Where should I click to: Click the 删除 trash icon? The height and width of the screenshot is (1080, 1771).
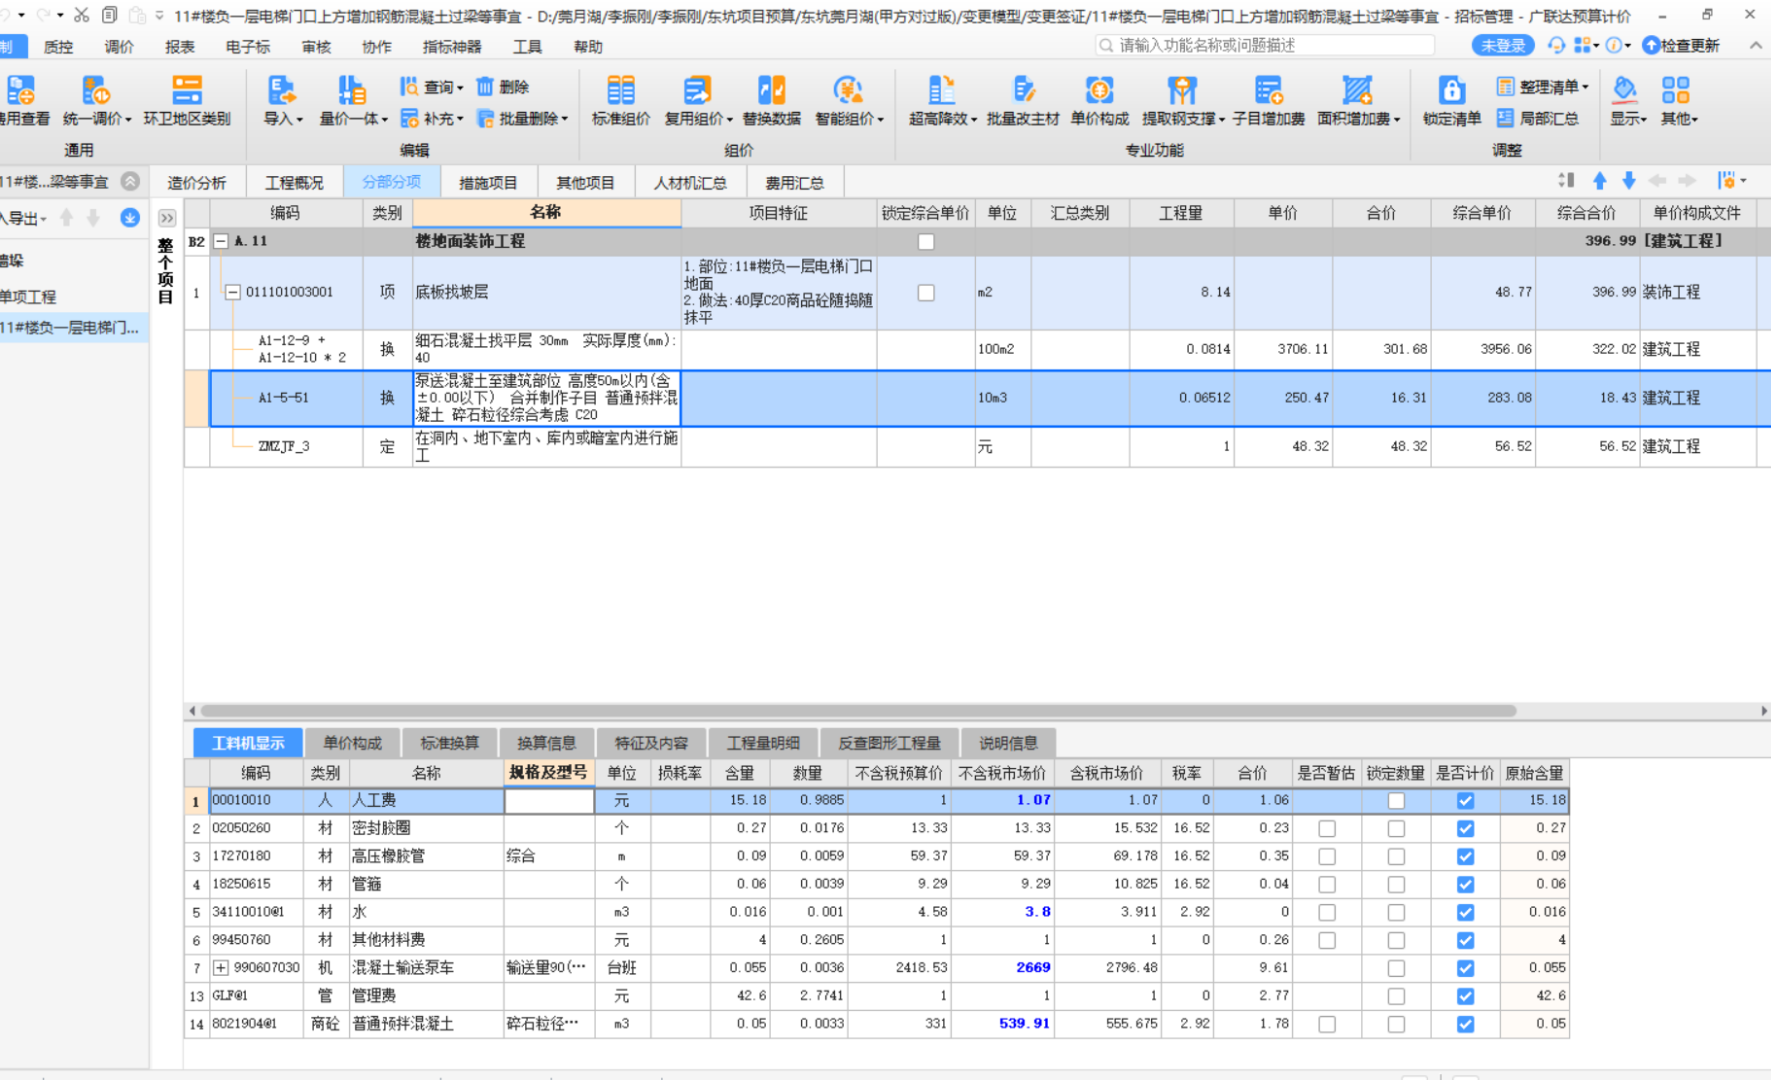[x=485, y=87]
